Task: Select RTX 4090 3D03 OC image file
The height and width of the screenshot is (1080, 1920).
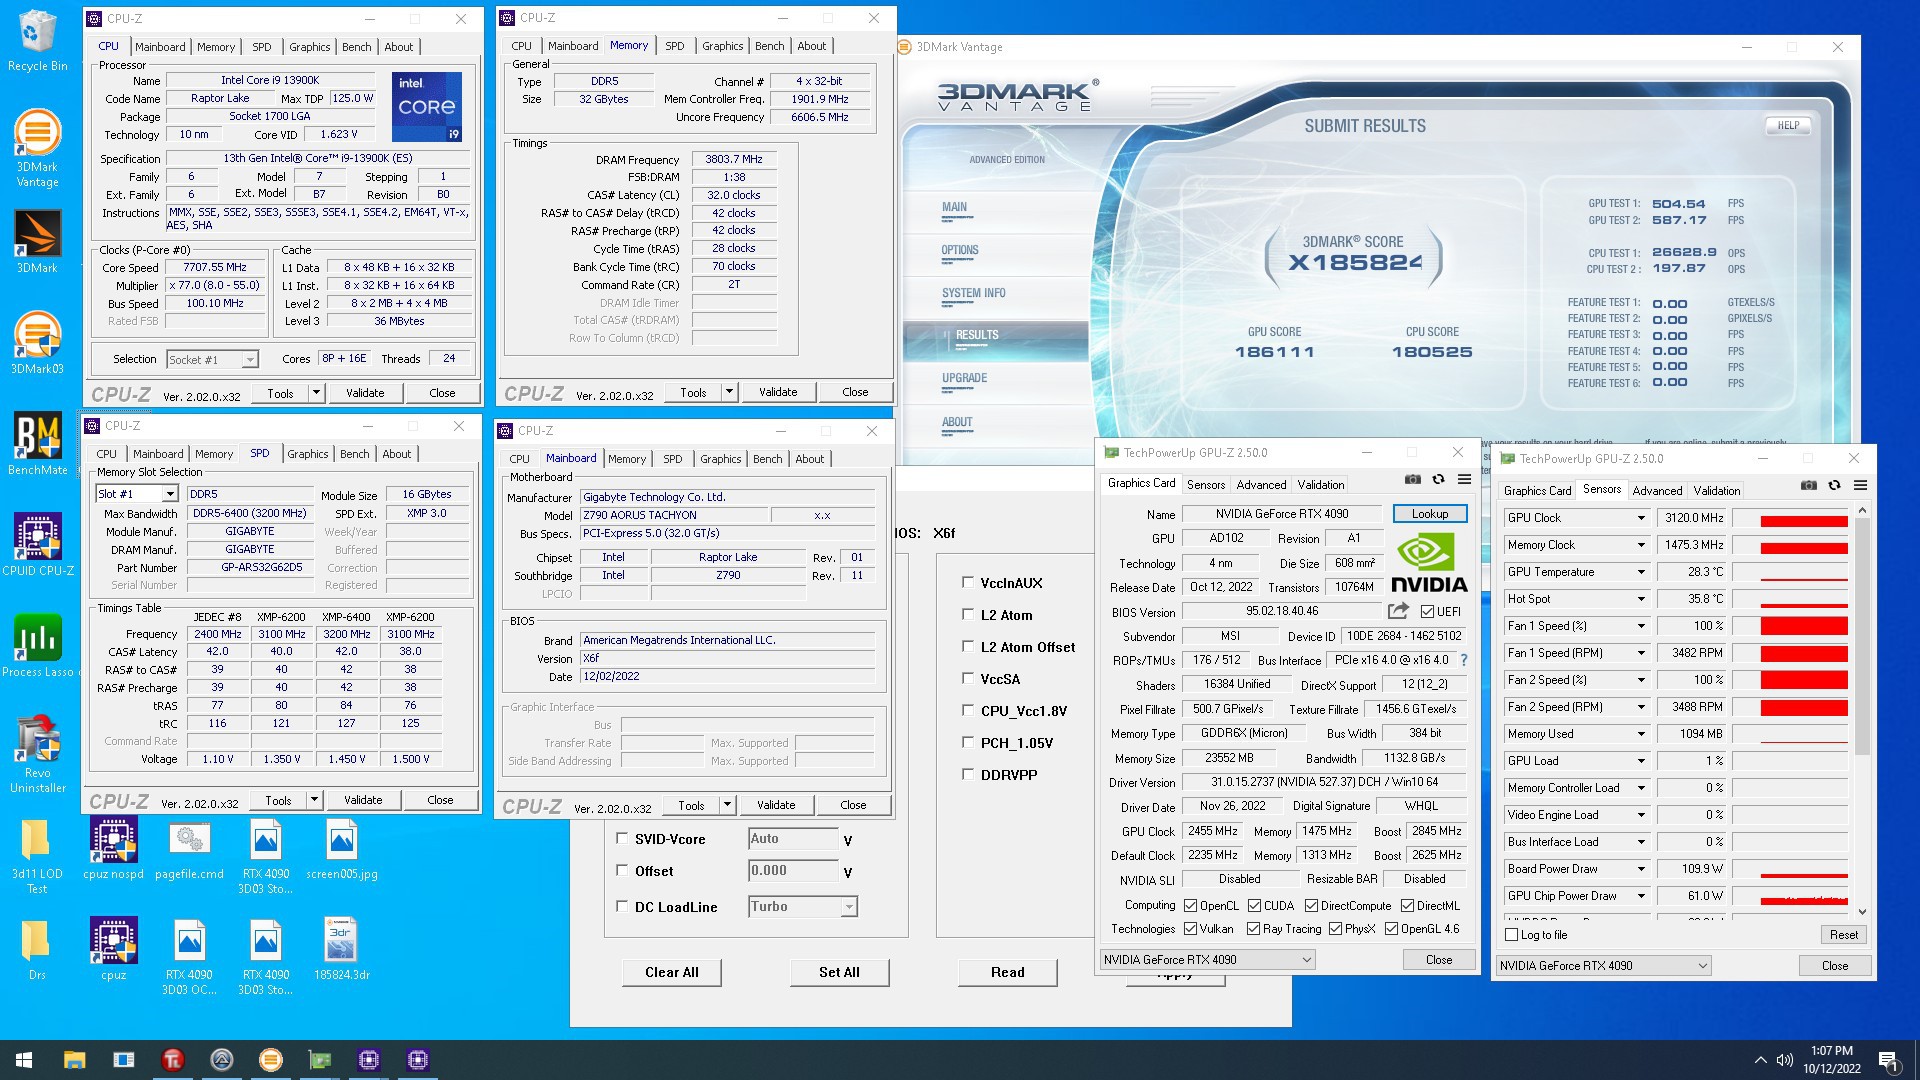Action: tap(189, 956)
